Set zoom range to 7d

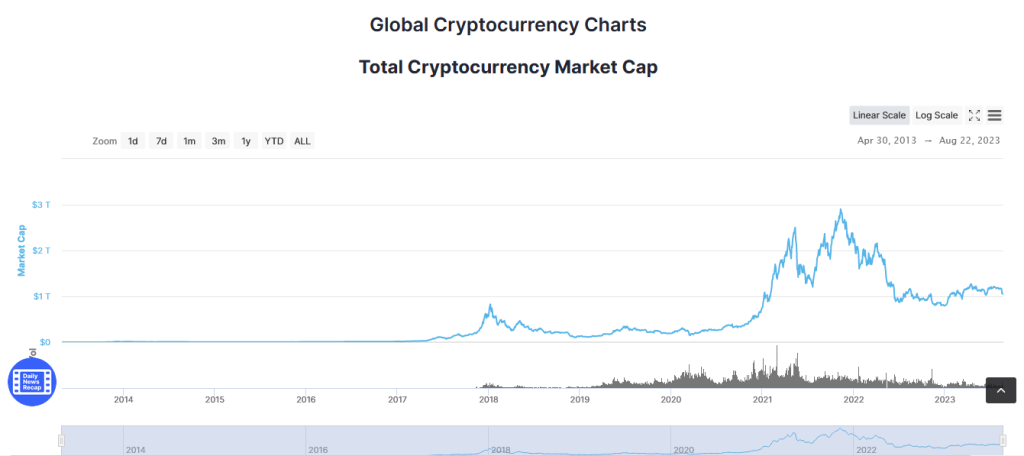pyautogui.click(x=161, y=140)
